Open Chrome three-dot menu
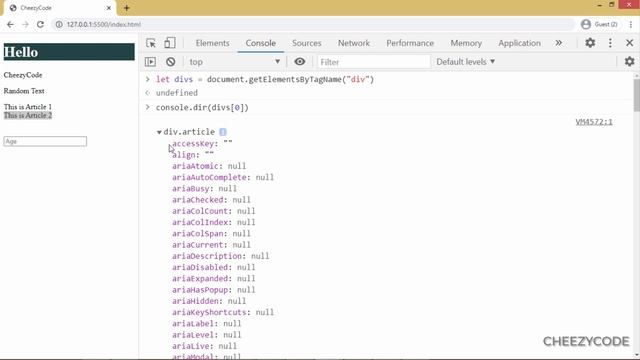640x360 pixels. [631, 24]
